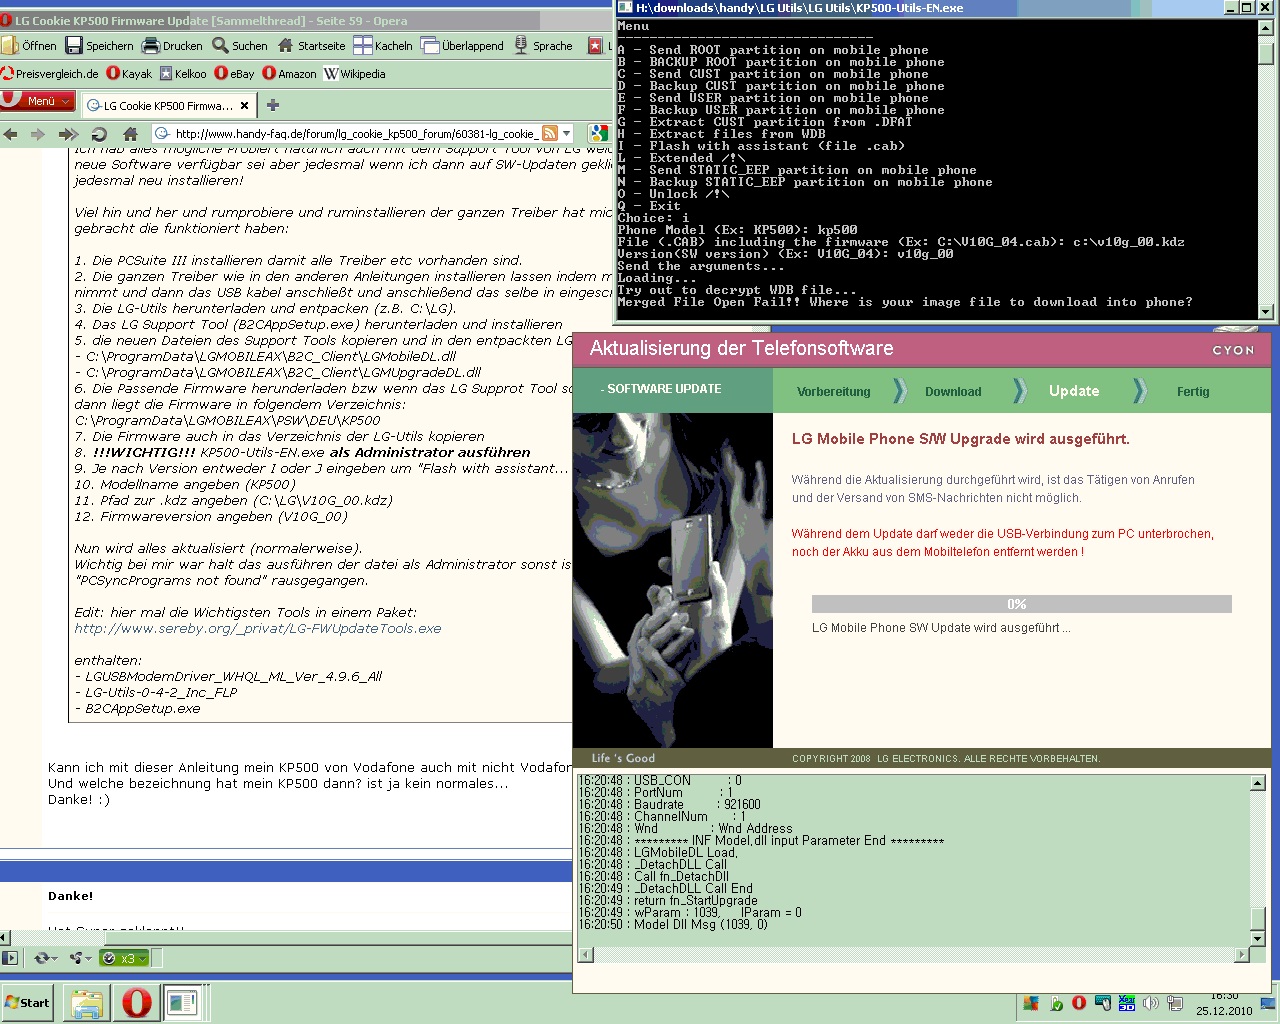This screenshot has width=1280, height=1024.
Task: Click the LG log horizontal scroll right arrow
Action: coord(1242,955)
